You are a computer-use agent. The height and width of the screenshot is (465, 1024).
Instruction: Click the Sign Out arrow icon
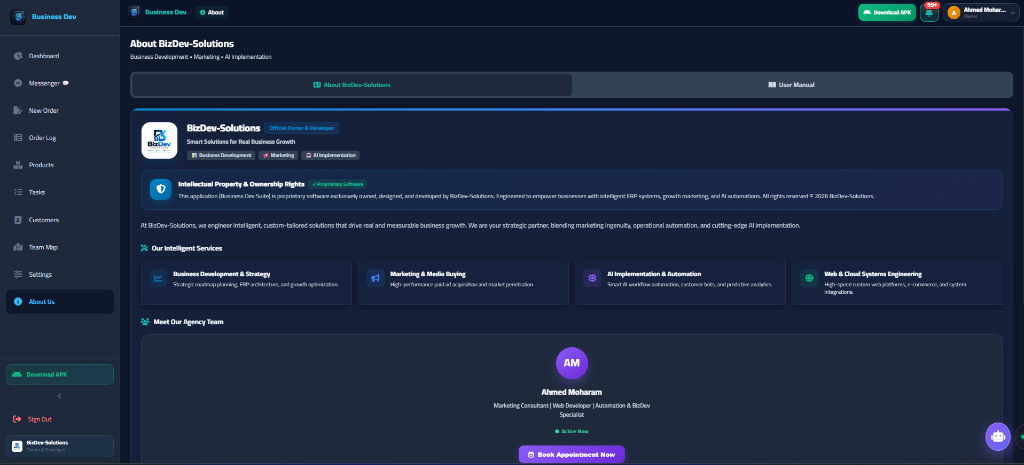18,419
